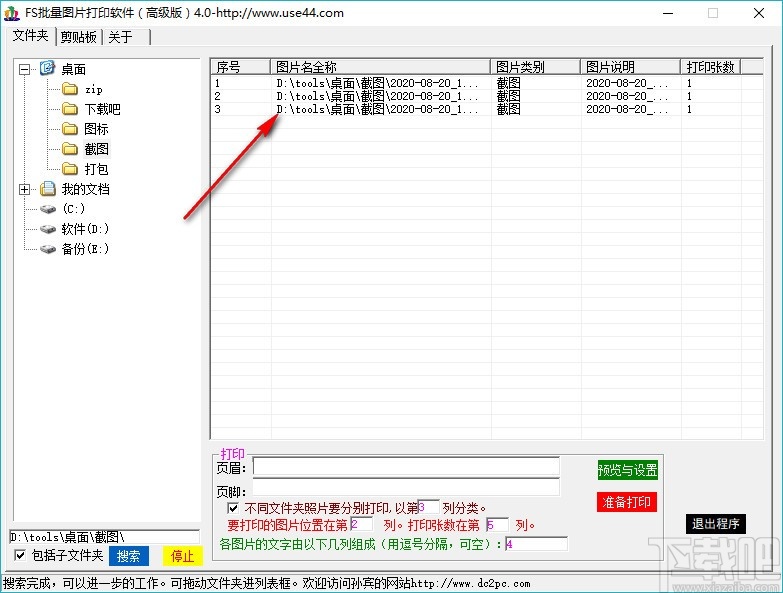Click the 打印张数 column number field
This screenshot has width=783, height=593.
click(497, 524)
